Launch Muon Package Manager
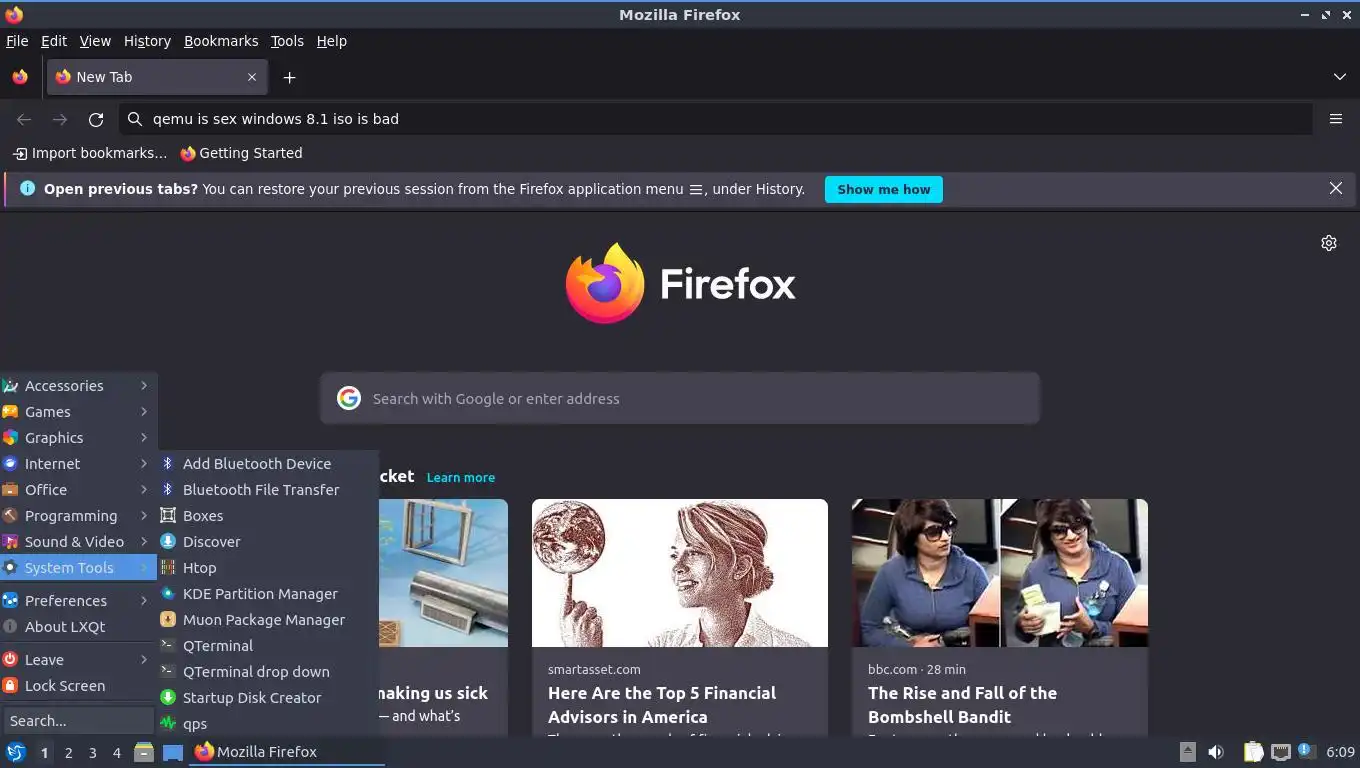1360x768 pixels. (x=268, y=620)
